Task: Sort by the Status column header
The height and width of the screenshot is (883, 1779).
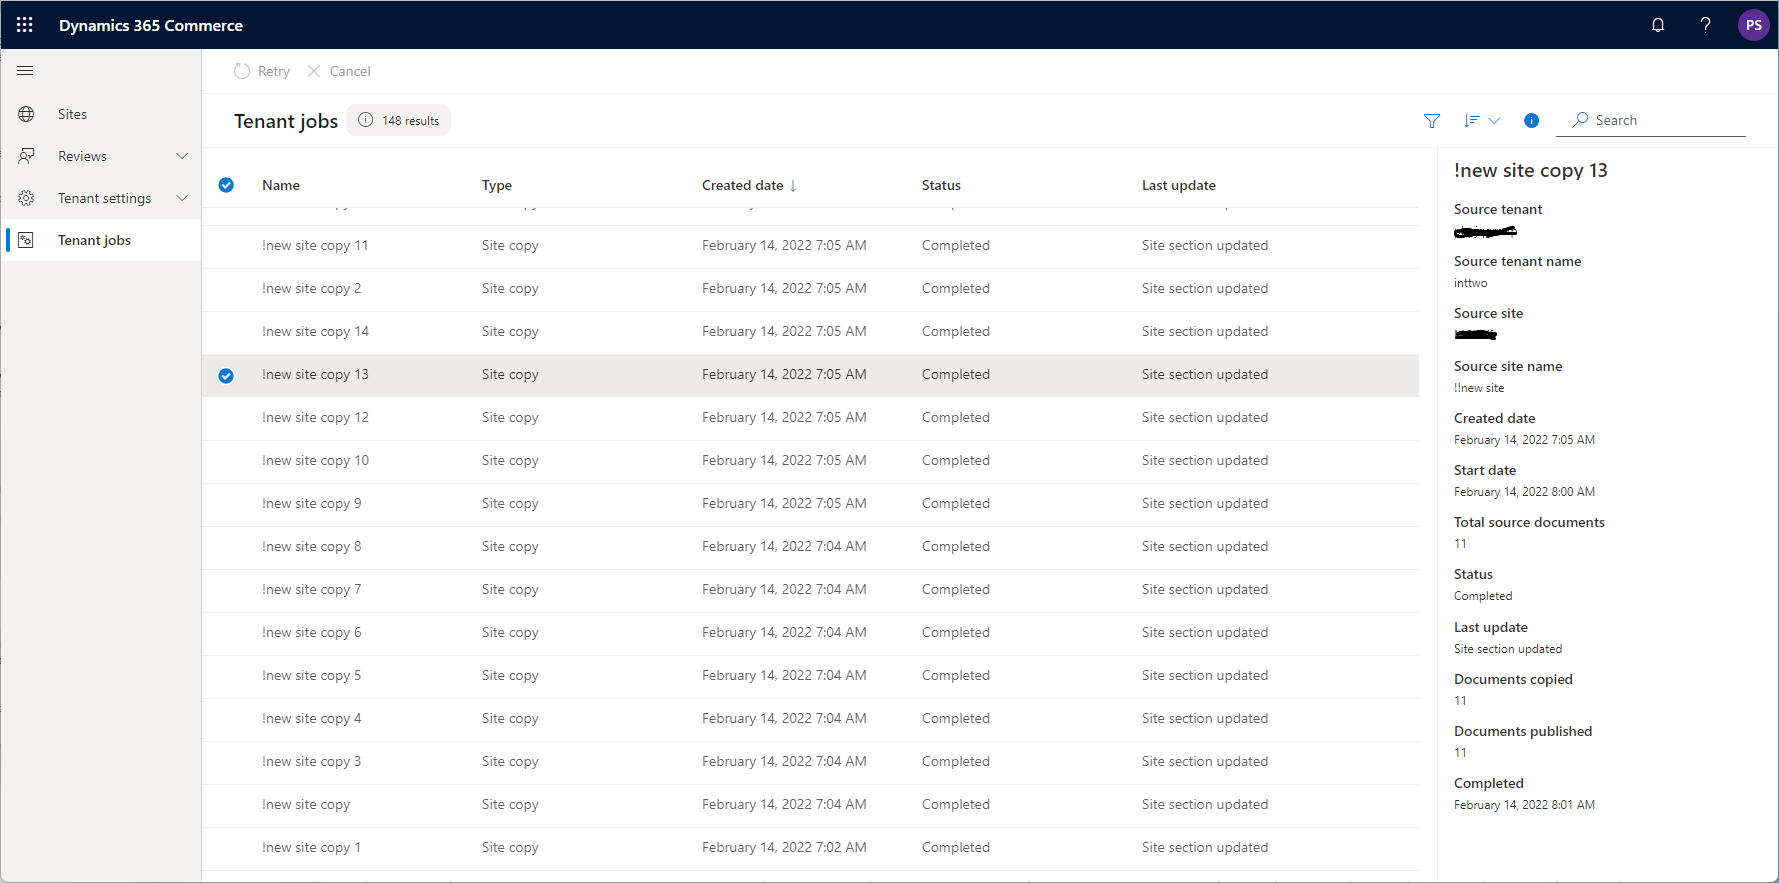Action: coord(941,185)
